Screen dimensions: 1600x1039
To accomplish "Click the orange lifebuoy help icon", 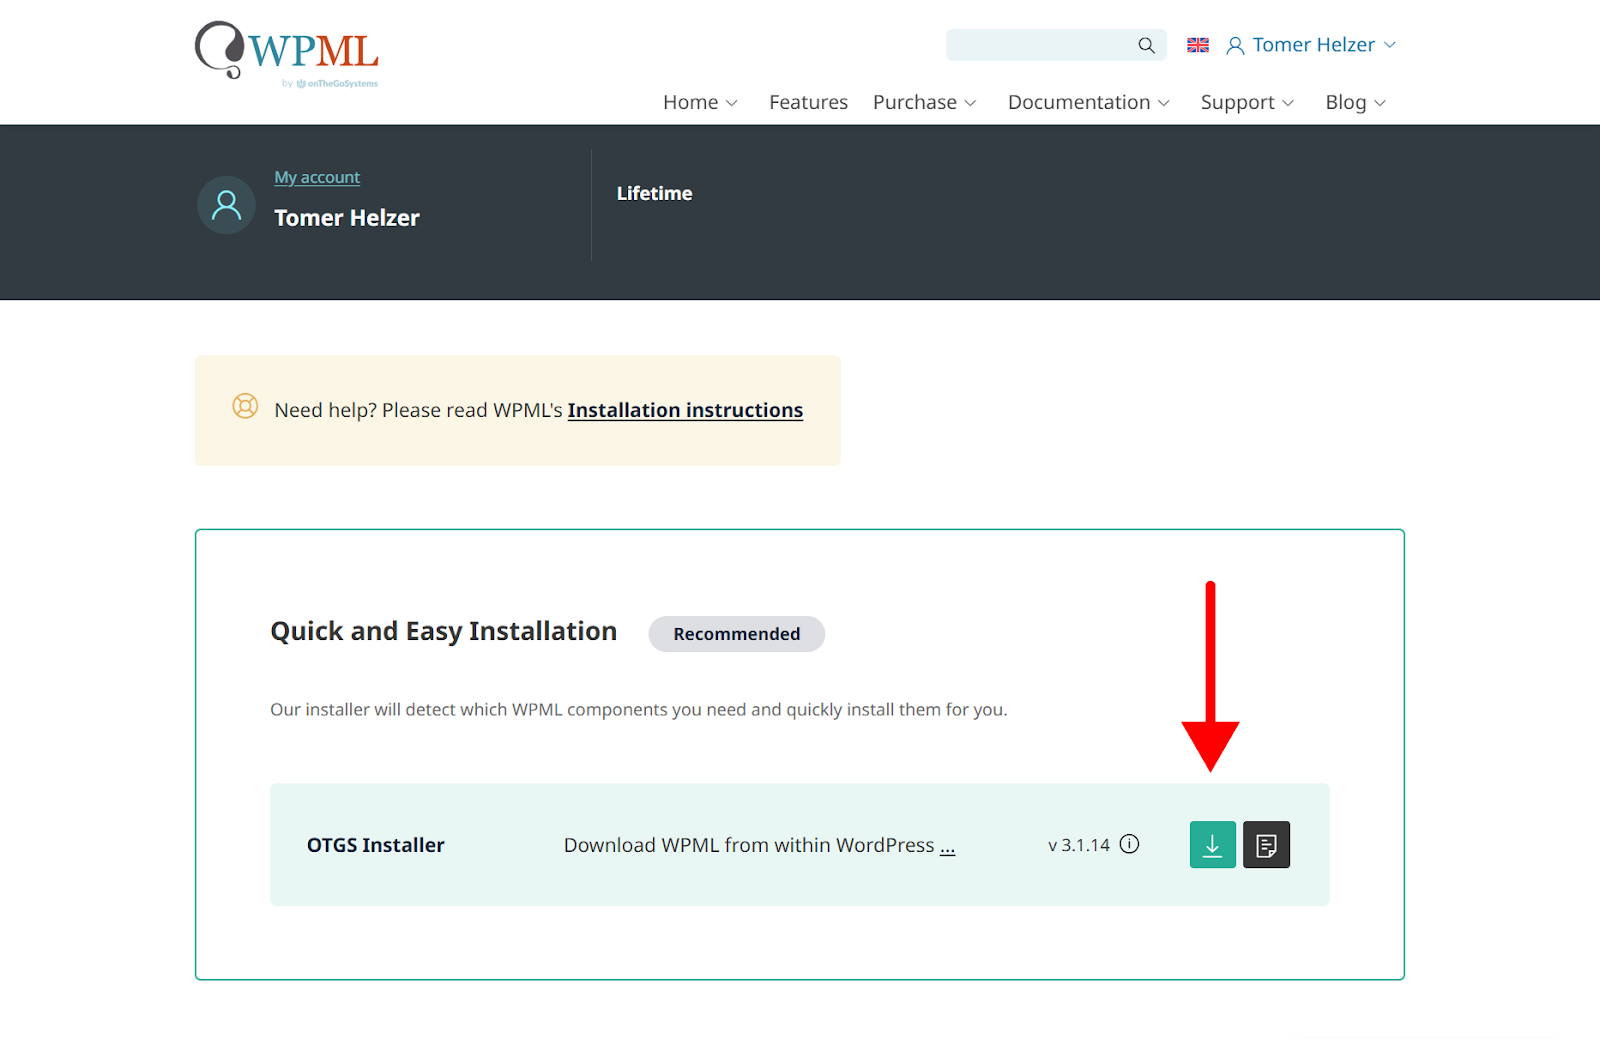I will (245, 406).
